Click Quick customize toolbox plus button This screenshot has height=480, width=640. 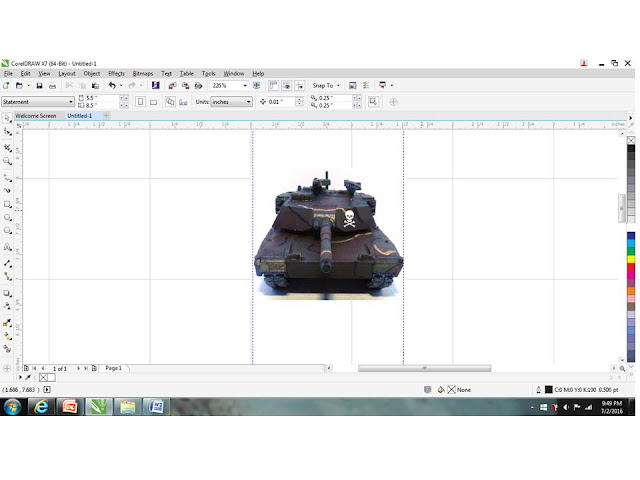coord(7,368)
